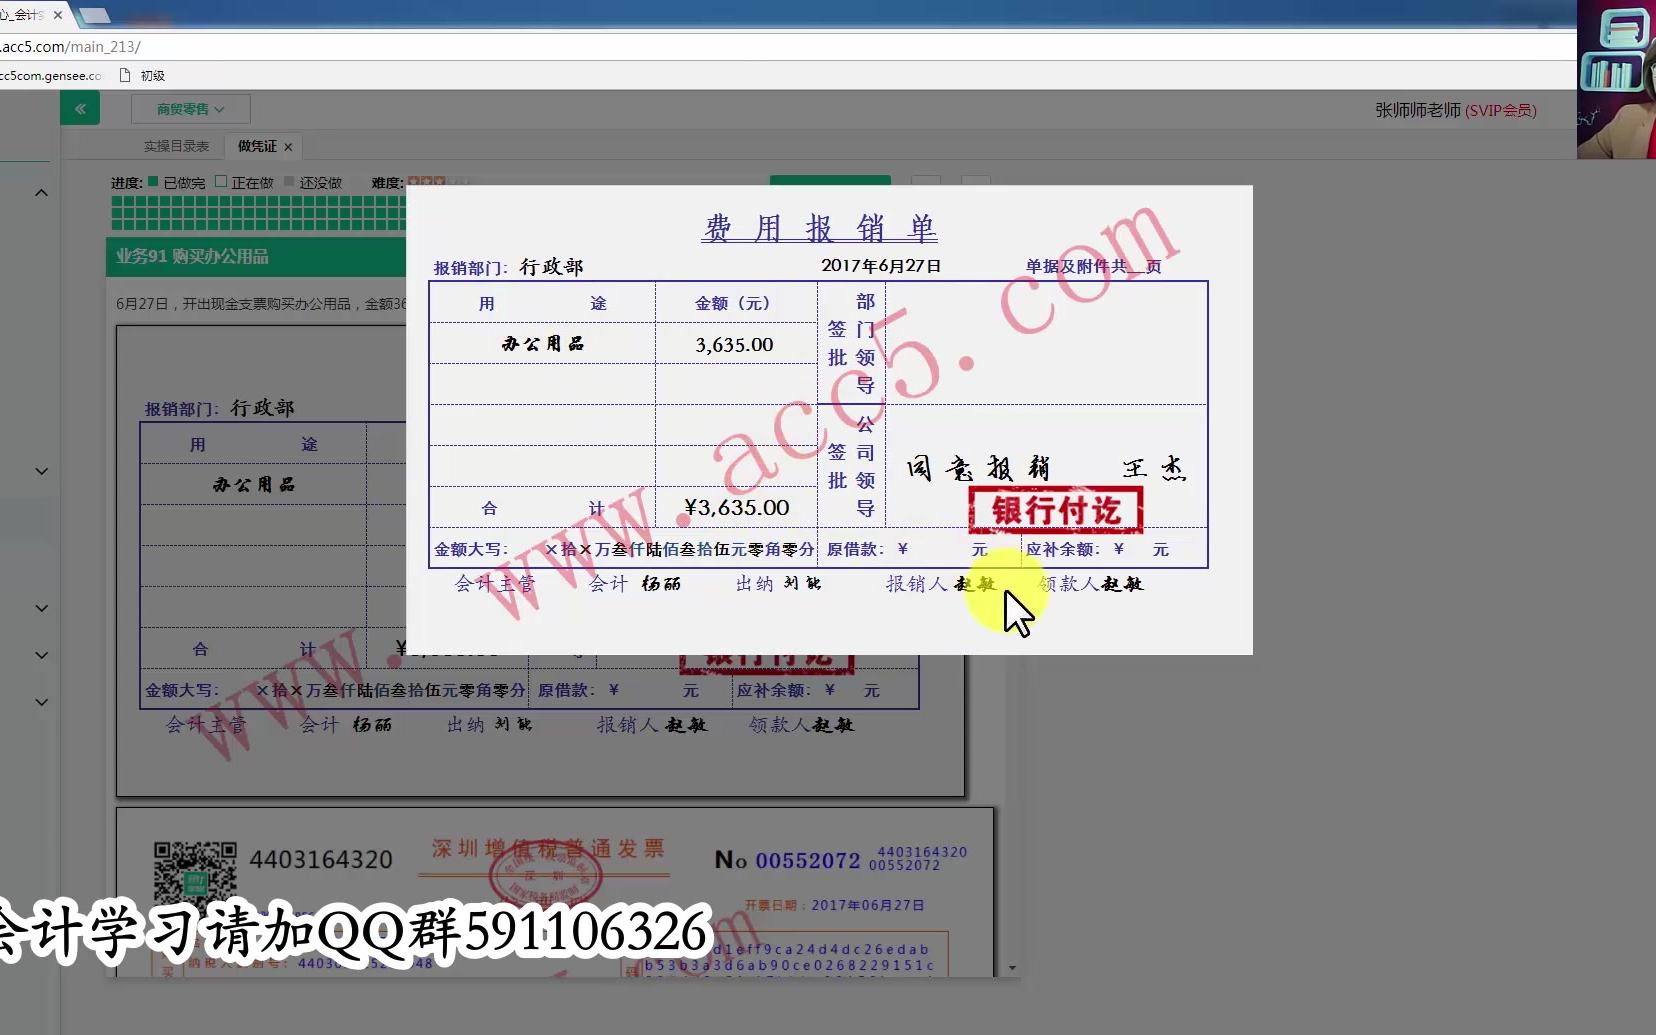The width and height of the screenshot is (1656, 1035).
Task: Click invoice number 00552072
Action: [808, 861]
